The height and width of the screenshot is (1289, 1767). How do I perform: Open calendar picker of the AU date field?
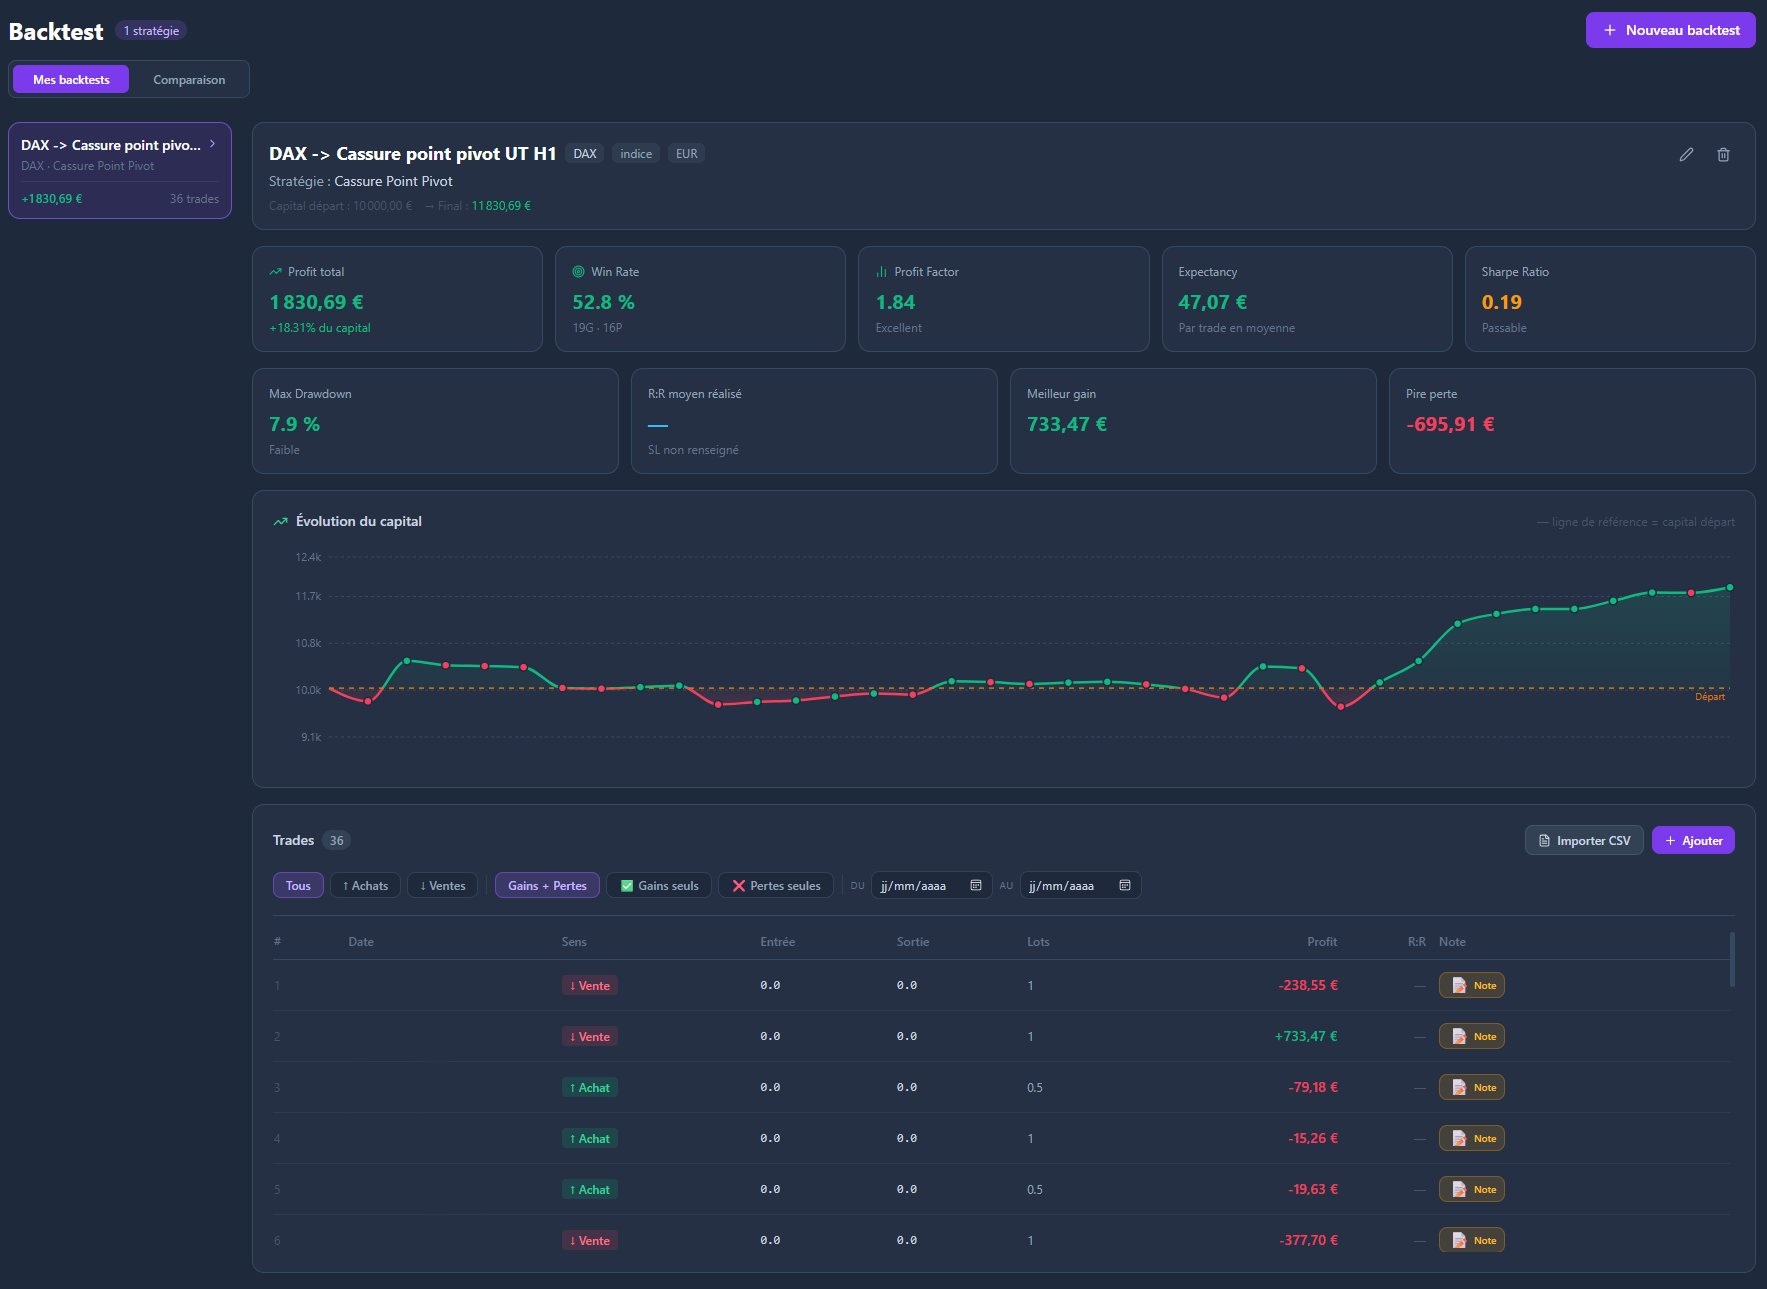(x=1125, y=885)
